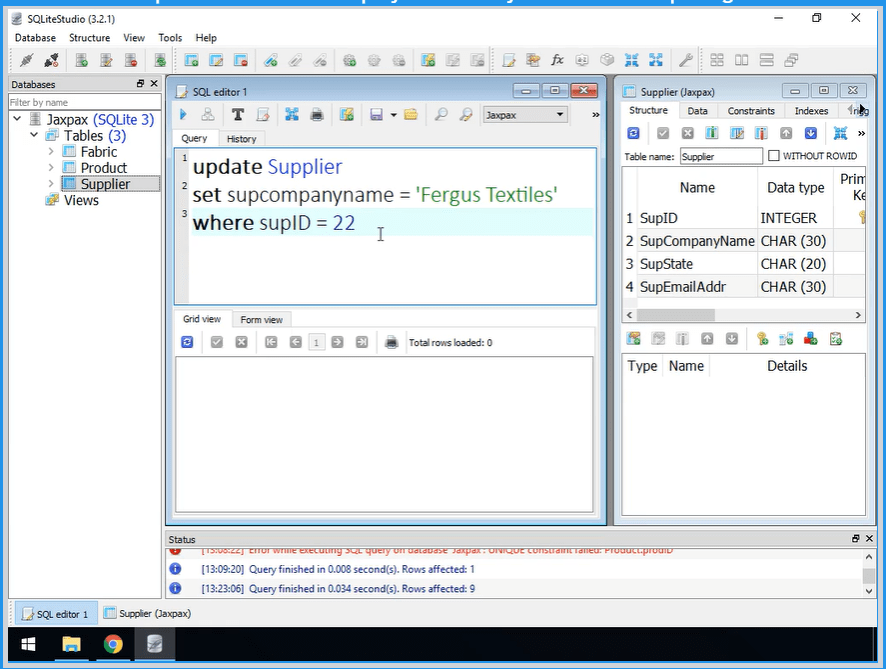Open the save options dropdown arrow beside the floppy icon
The width and height of the screenshot is (886, 669).
(x=393, y=115)
